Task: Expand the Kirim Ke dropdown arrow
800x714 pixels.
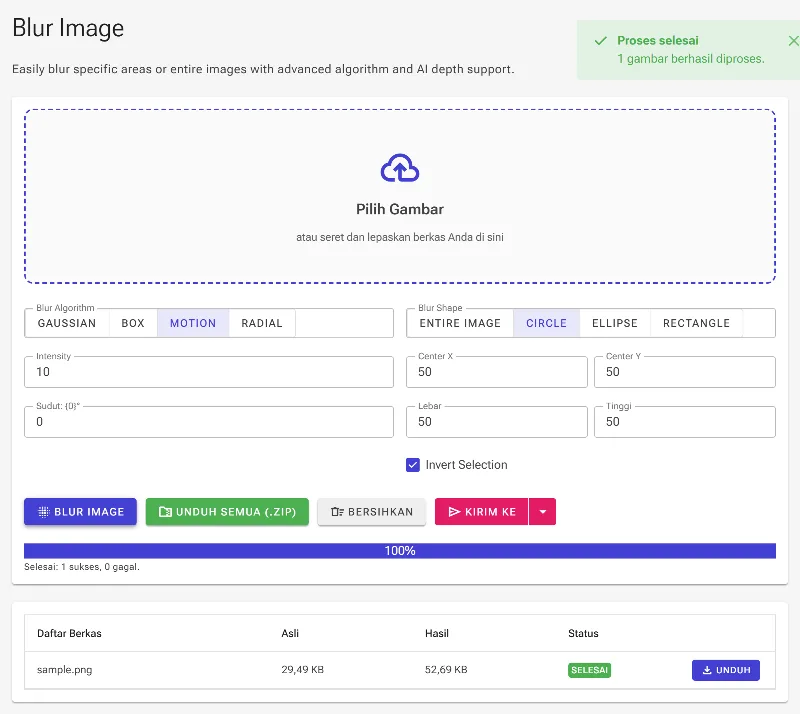Action: pyautogui.click(x=543, y=512)
